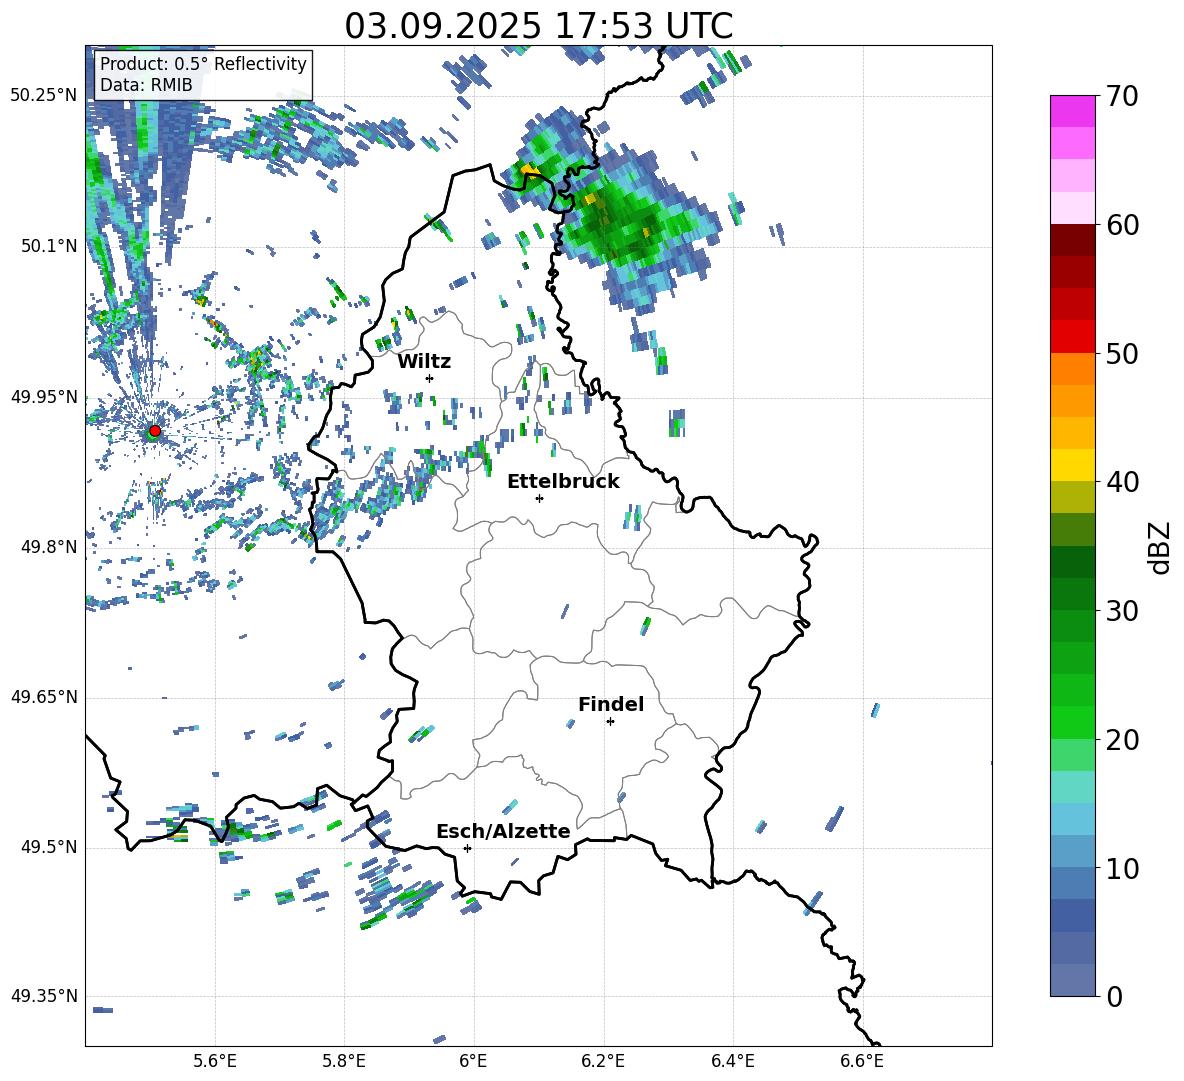Click the 70 colorbar tick label
1184x1081 pixels.
[x=1122, y=97]
